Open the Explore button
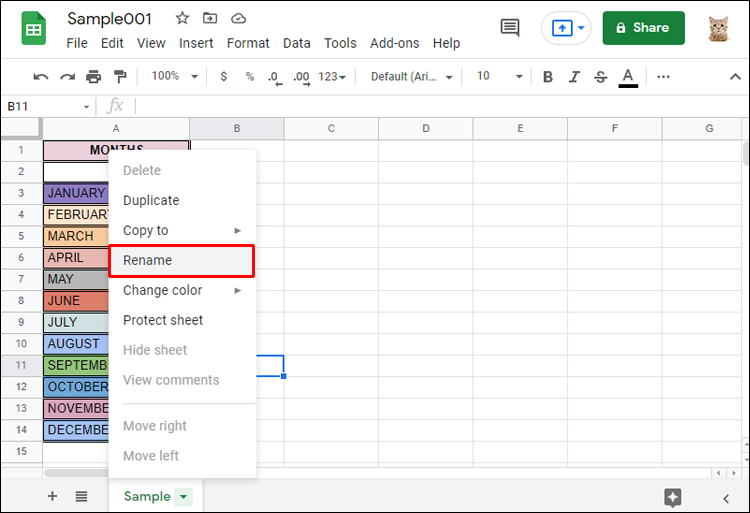This screenshot has width=750, height=513. tap(673, 498)
